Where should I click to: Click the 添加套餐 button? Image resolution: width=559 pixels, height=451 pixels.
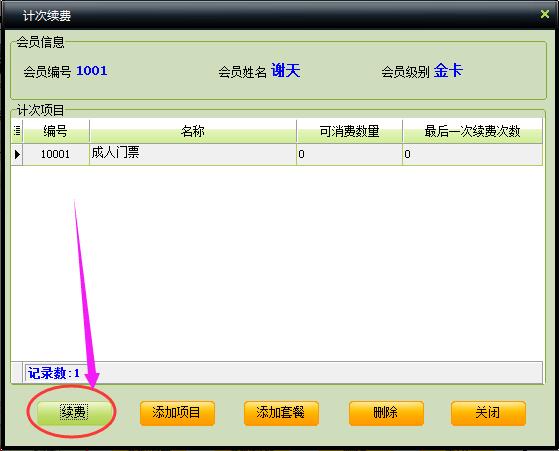click(281, 413)
